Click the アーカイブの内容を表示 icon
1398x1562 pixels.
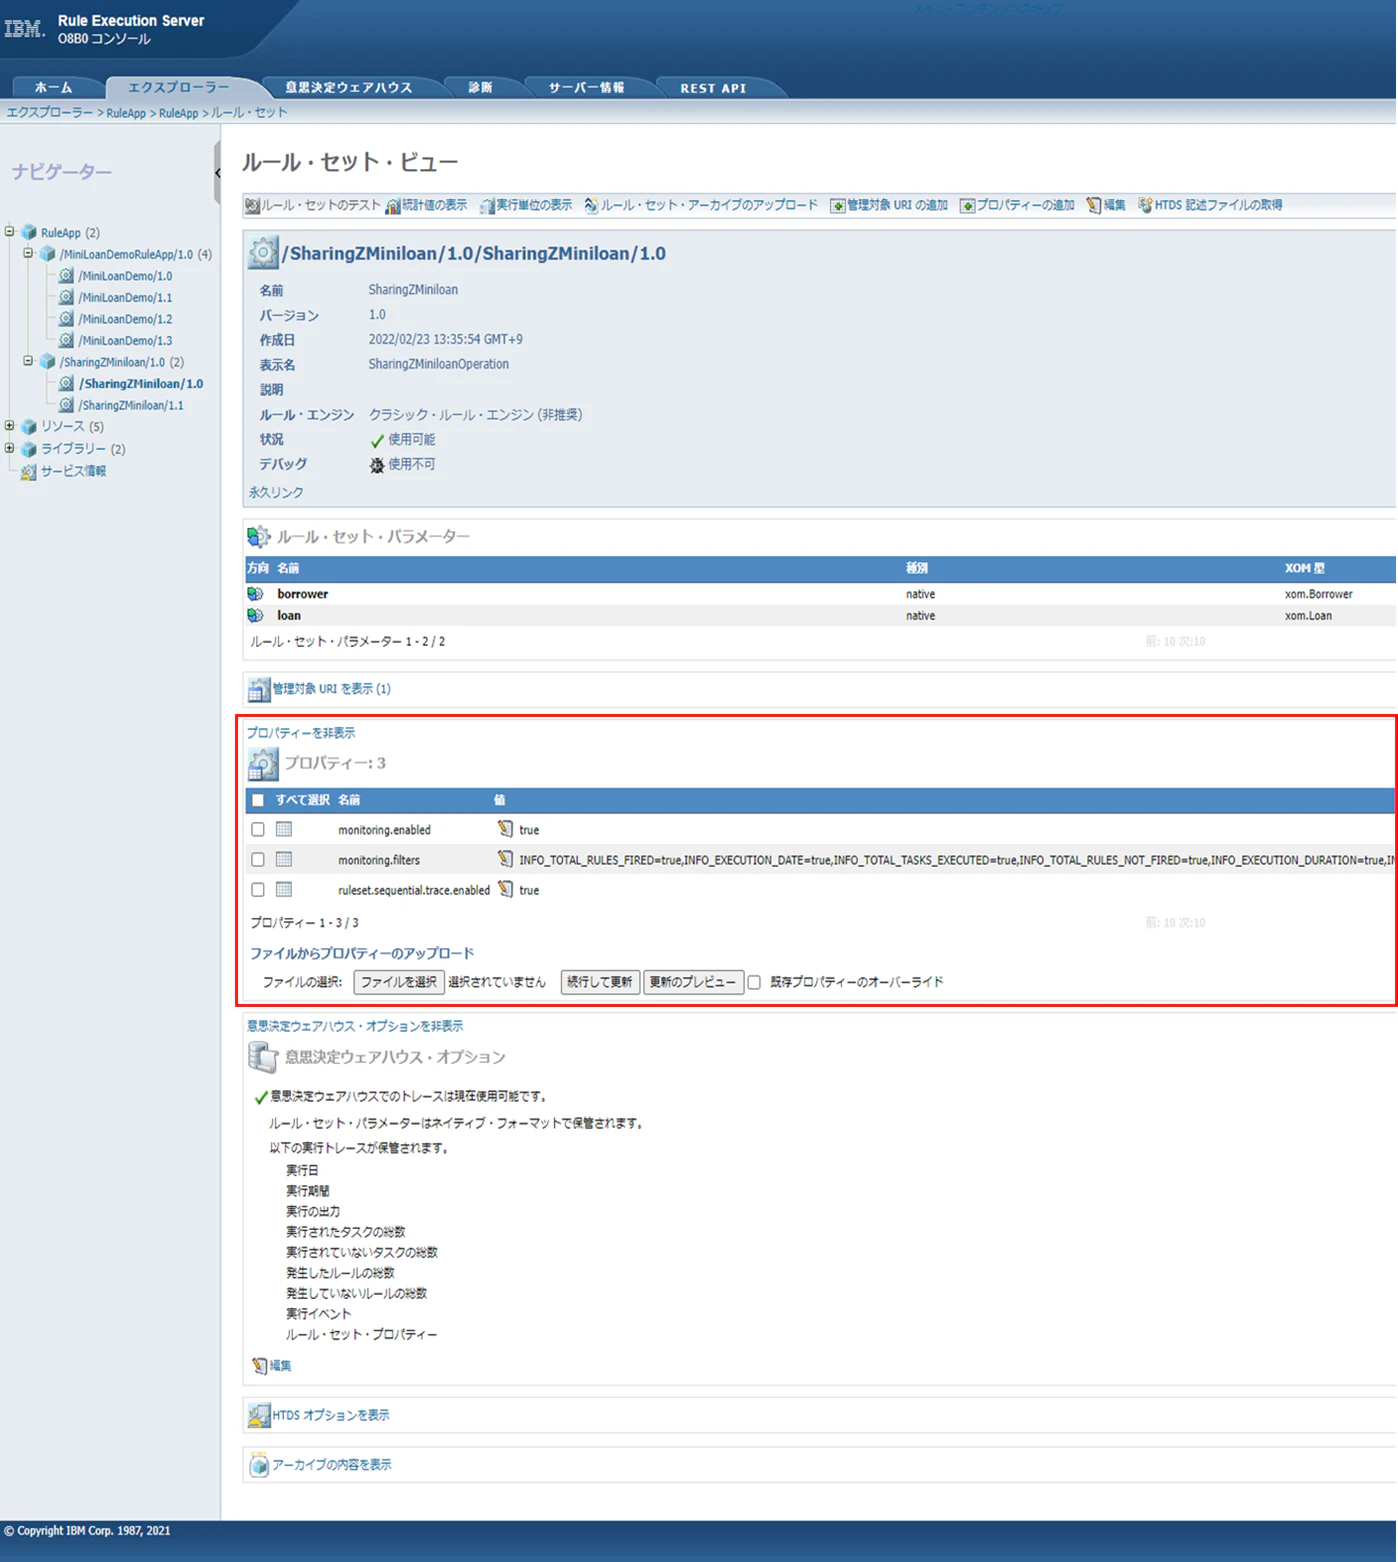click(x=259, y=1465)
